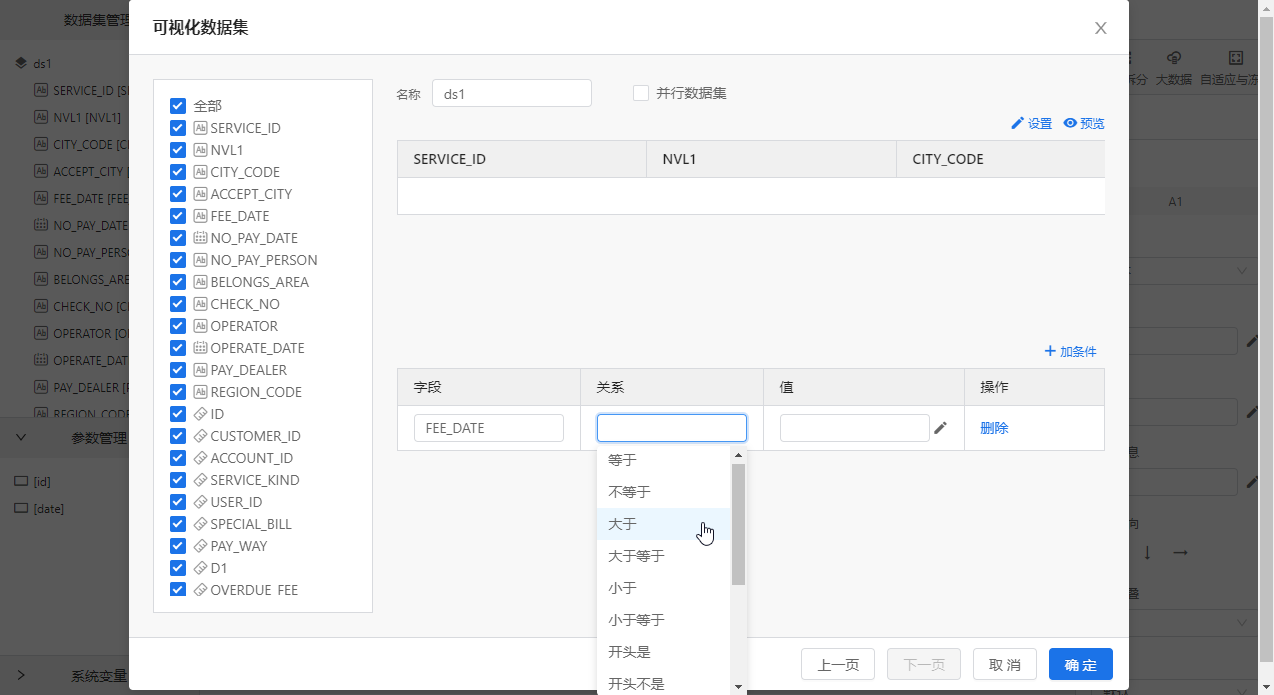Image resolution: width=1274 pixels, height=695 pixels.
Task: Click the CITY_CODE column header
Action: [1001, 159]
